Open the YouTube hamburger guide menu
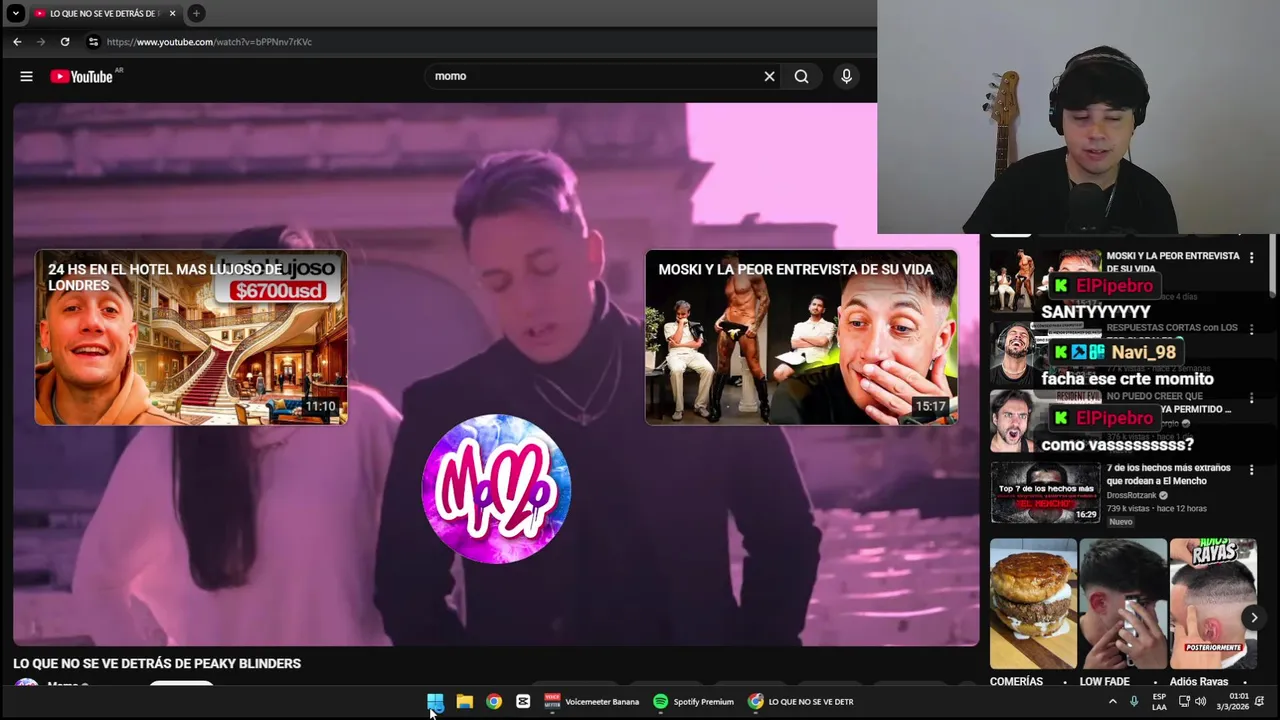Image resolution: width=1280 pixels, height=720 pixels. click(x=27, y=76)
